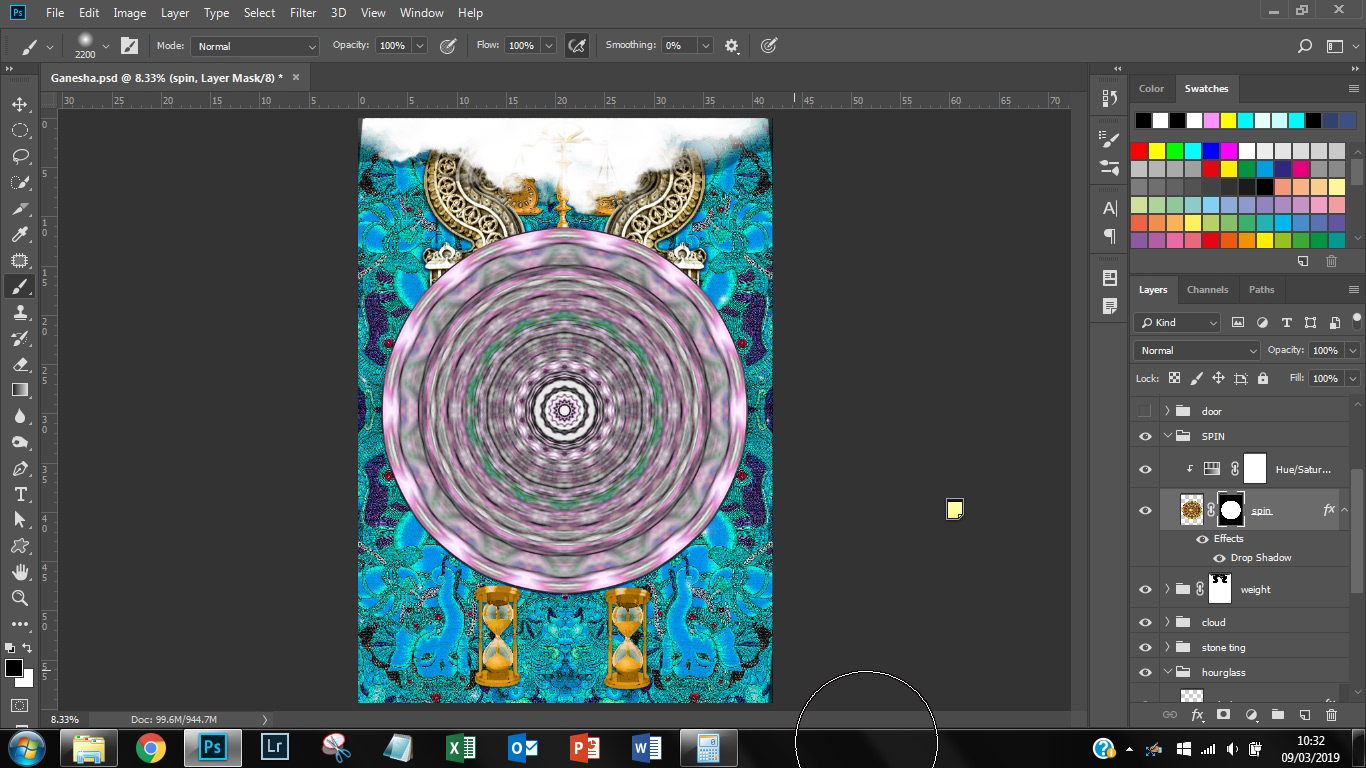Viewport: 1366px width, 768px height.
Task: Toggle Drop Shadow effect visibility
Action: [x=1219, y=558]
